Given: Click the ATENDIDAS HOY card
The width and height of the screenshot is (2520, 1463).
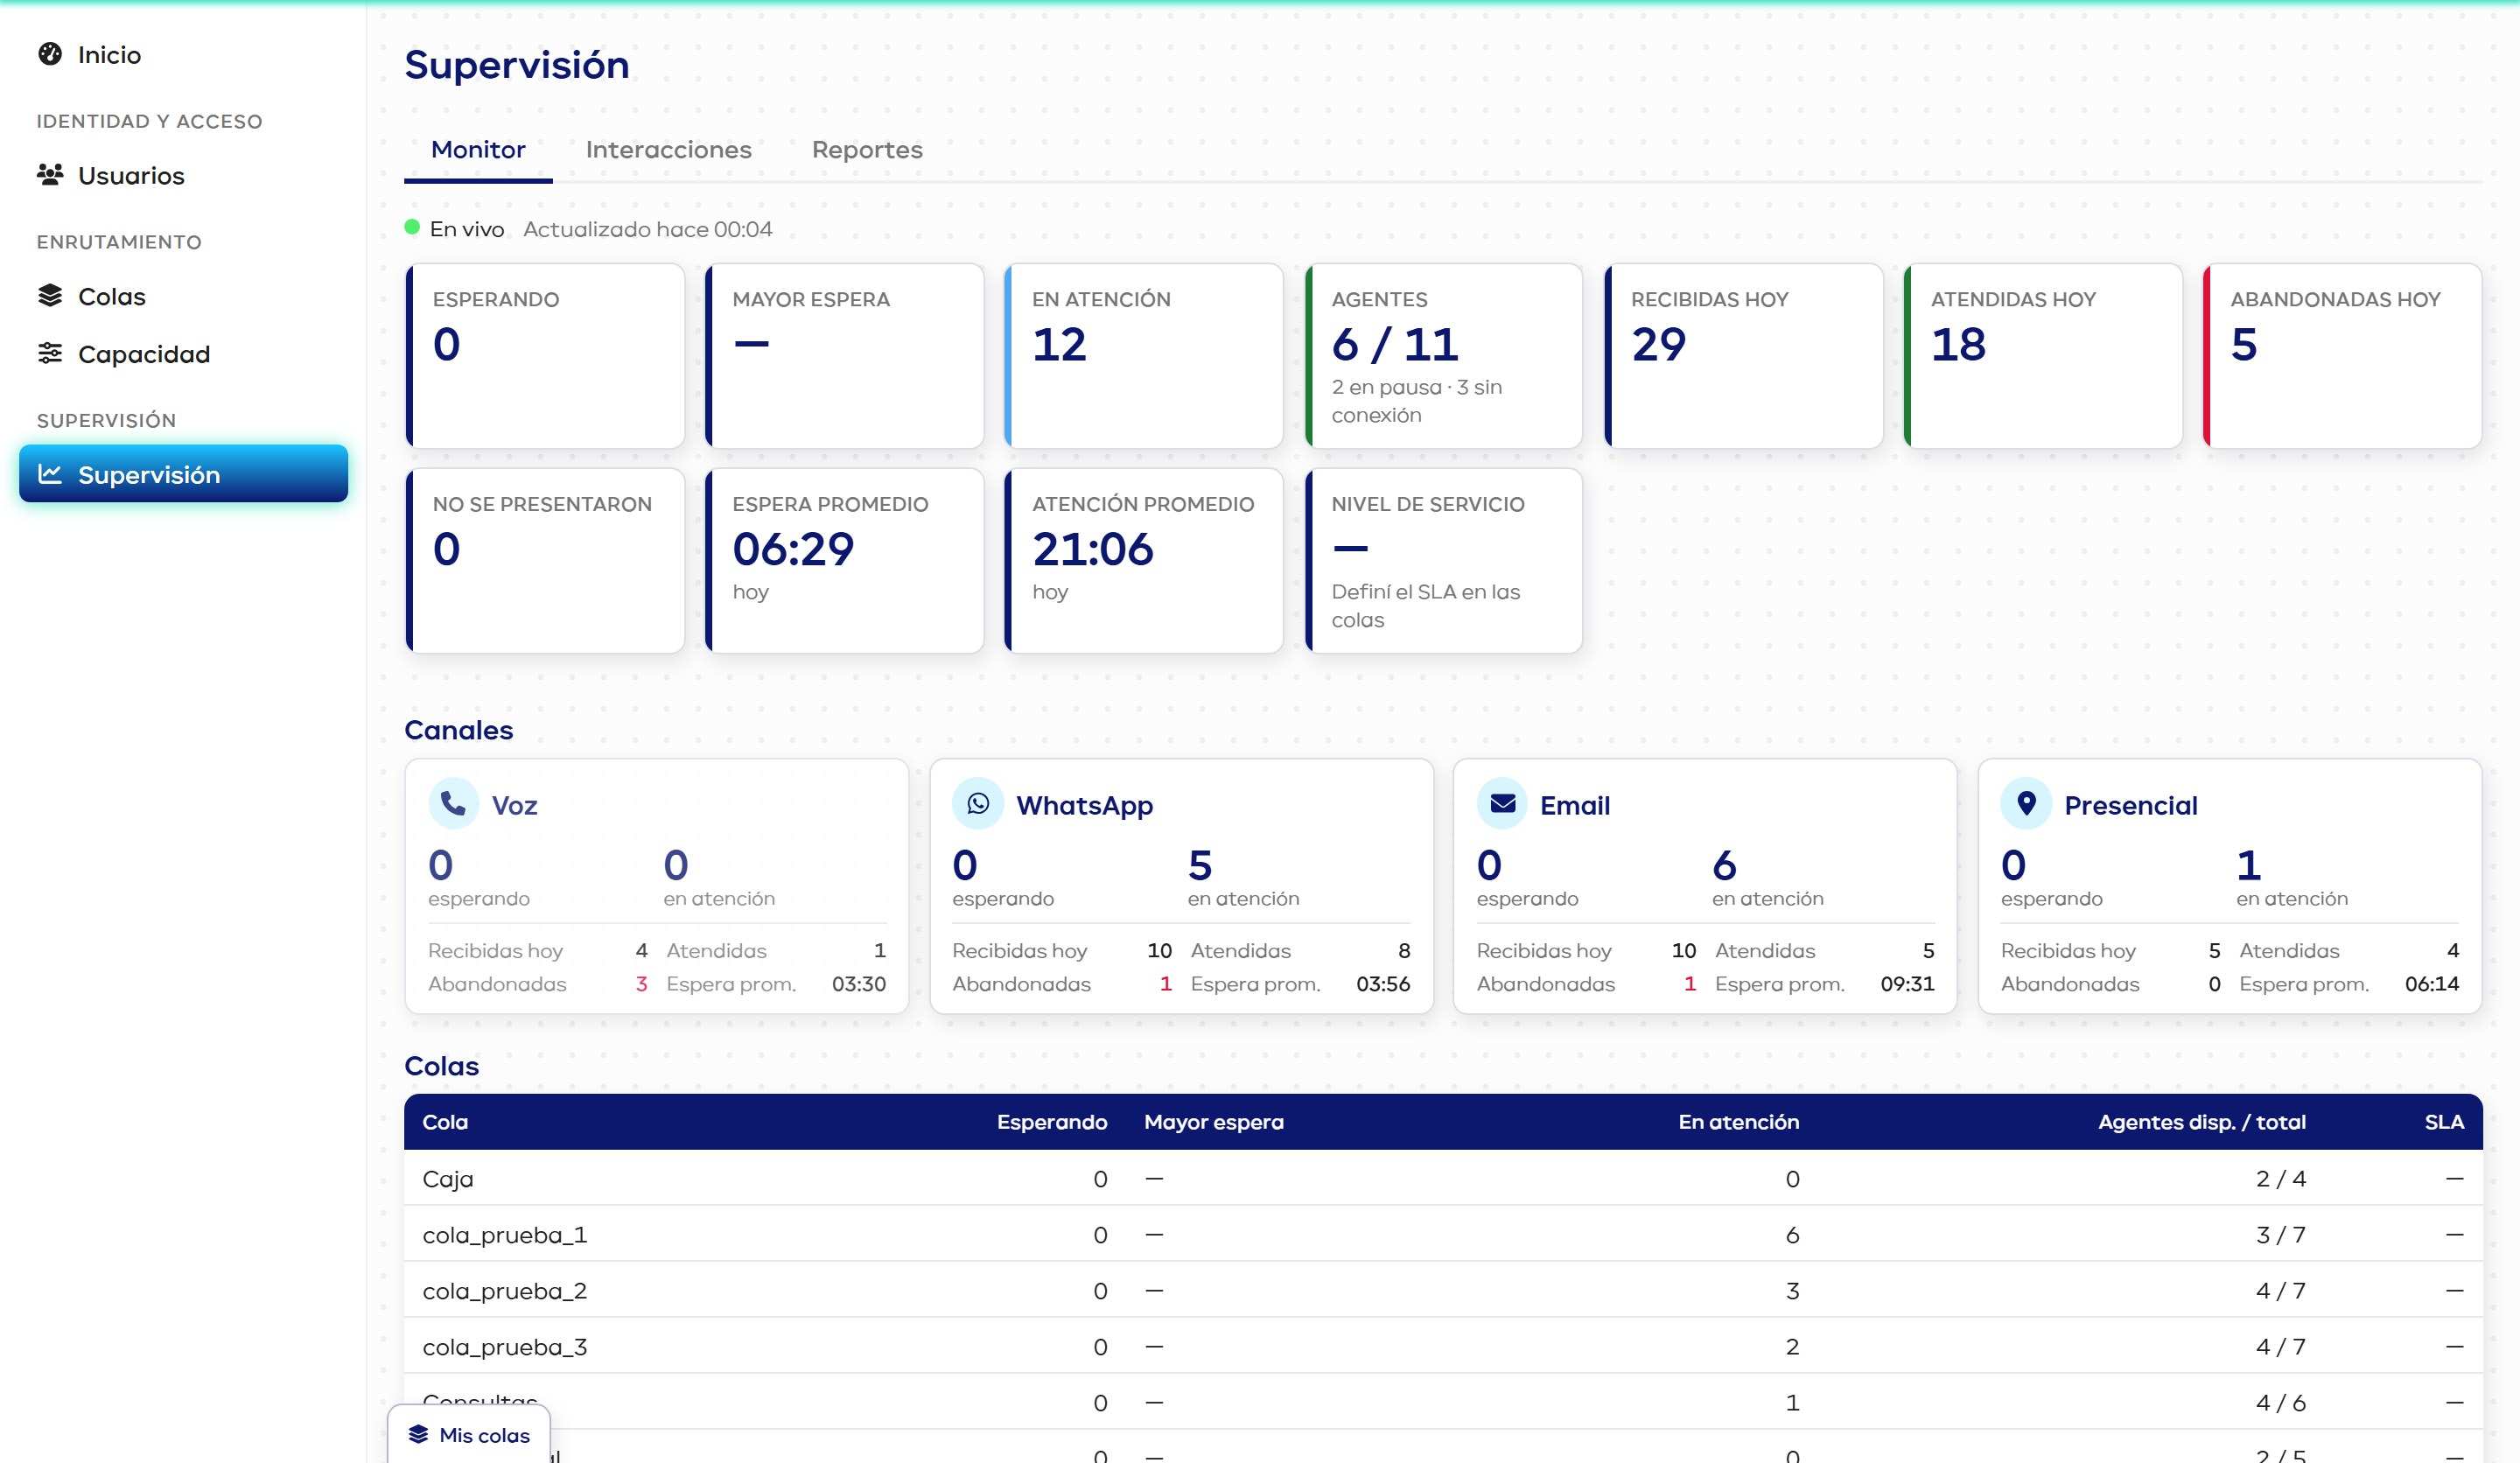Looking at the screenshot, I should click(2043, 356).
